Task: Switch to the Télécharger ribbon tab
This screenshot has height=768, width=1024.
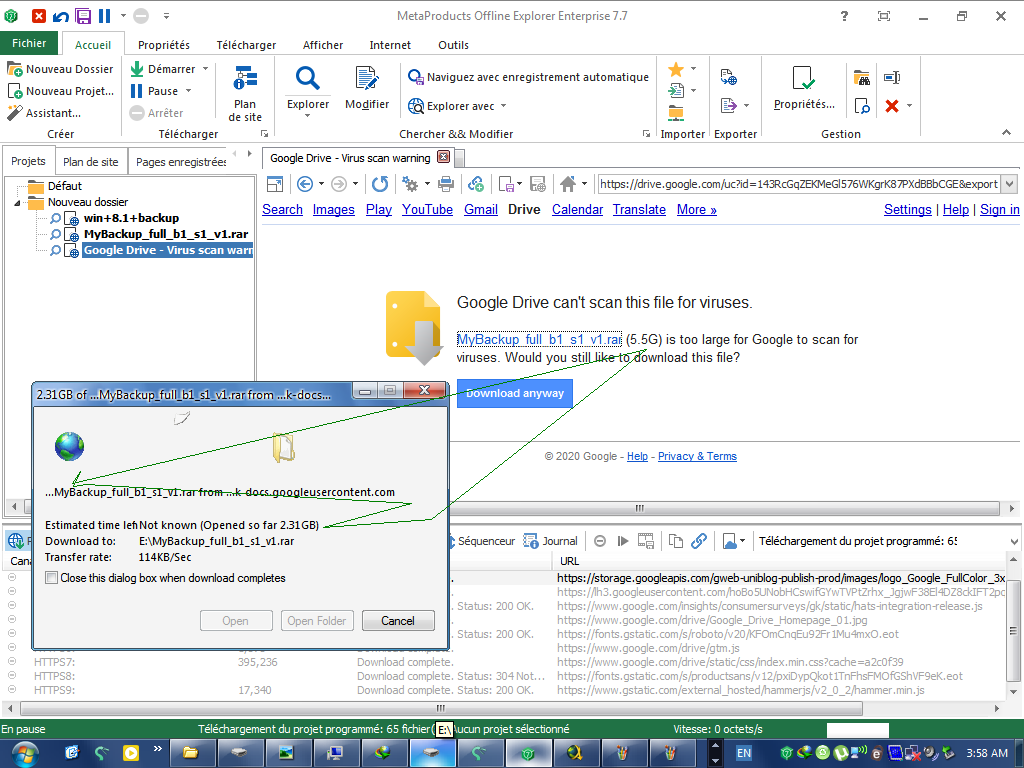Action: 246,45
